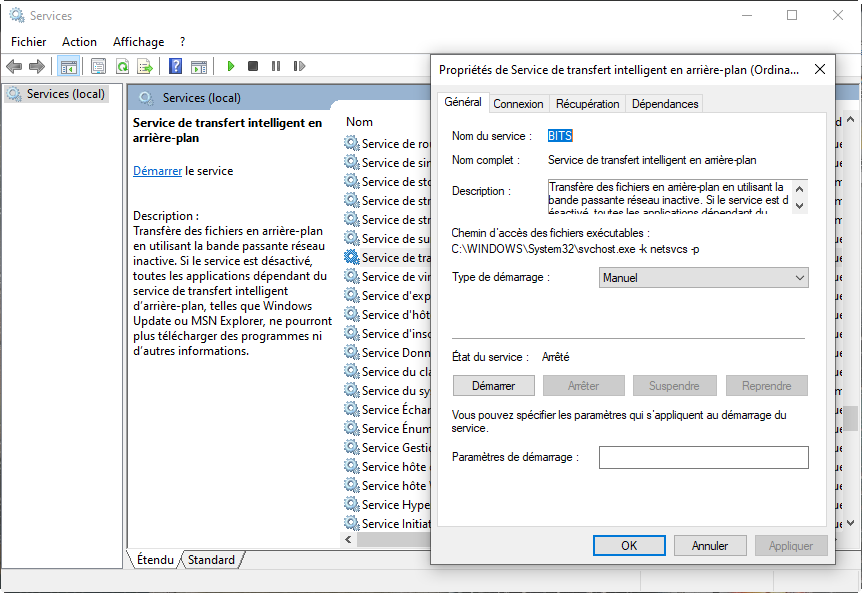Click services list vertical scrollbar down arrow
862x593 pixels.
pyautogui.click(x=850, y=523)
